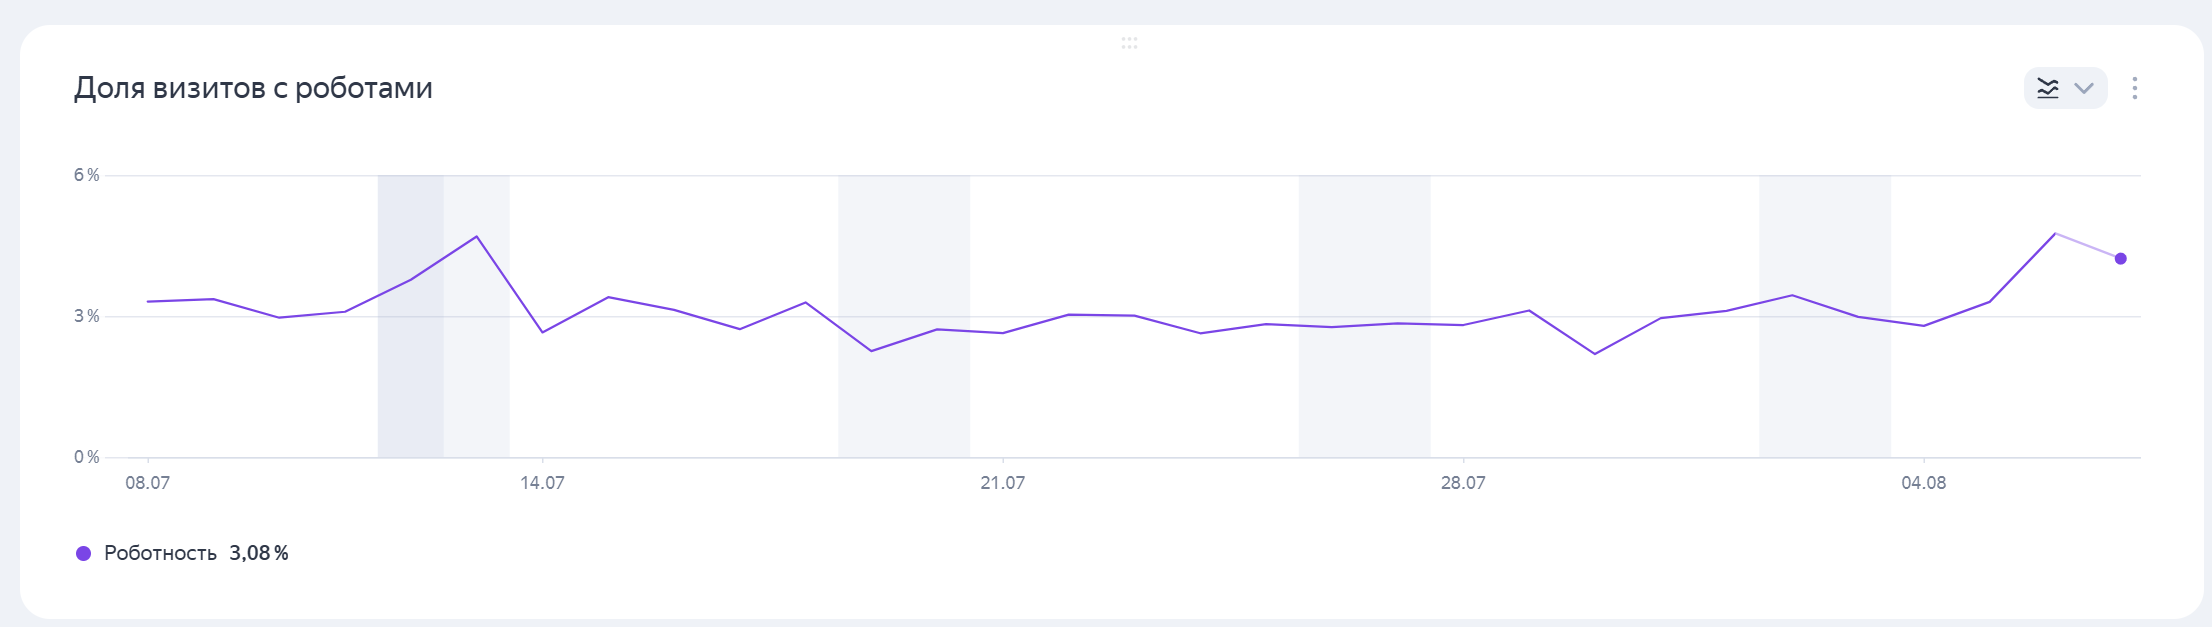Click the widget title Доля визитов с роботами
This screenshot has height=627, width=2212.
[x=253, y=88]
